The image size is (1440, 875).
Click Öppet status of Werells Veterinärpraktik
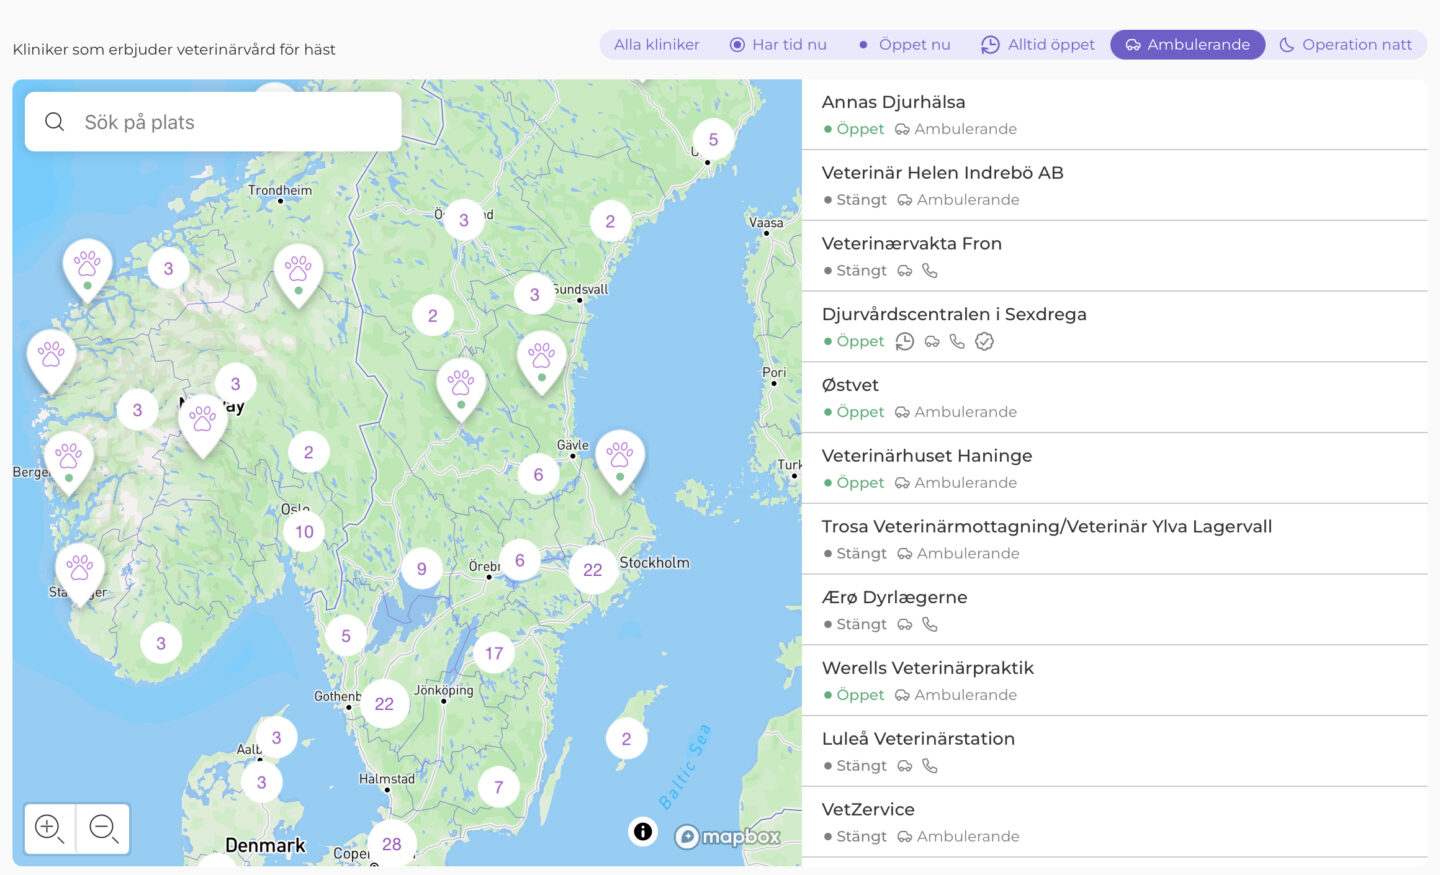(x=855, y=695)
